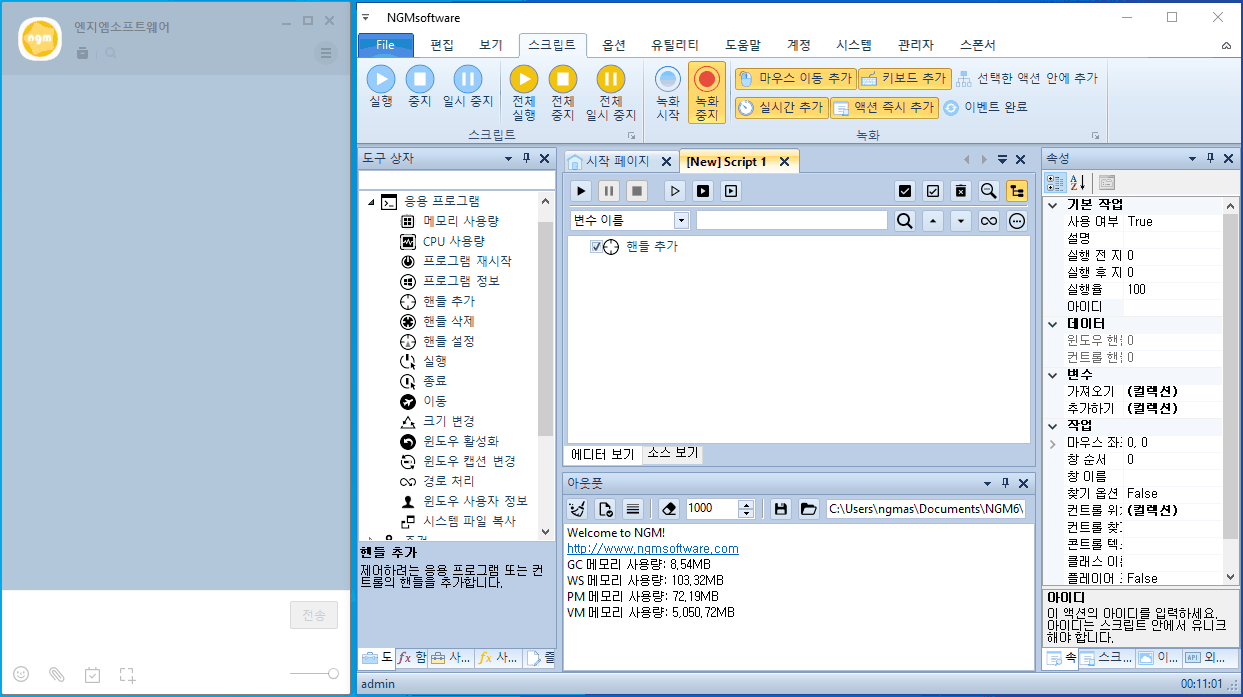Click black square play icon in editor toolbar

(x=703, y=190)
